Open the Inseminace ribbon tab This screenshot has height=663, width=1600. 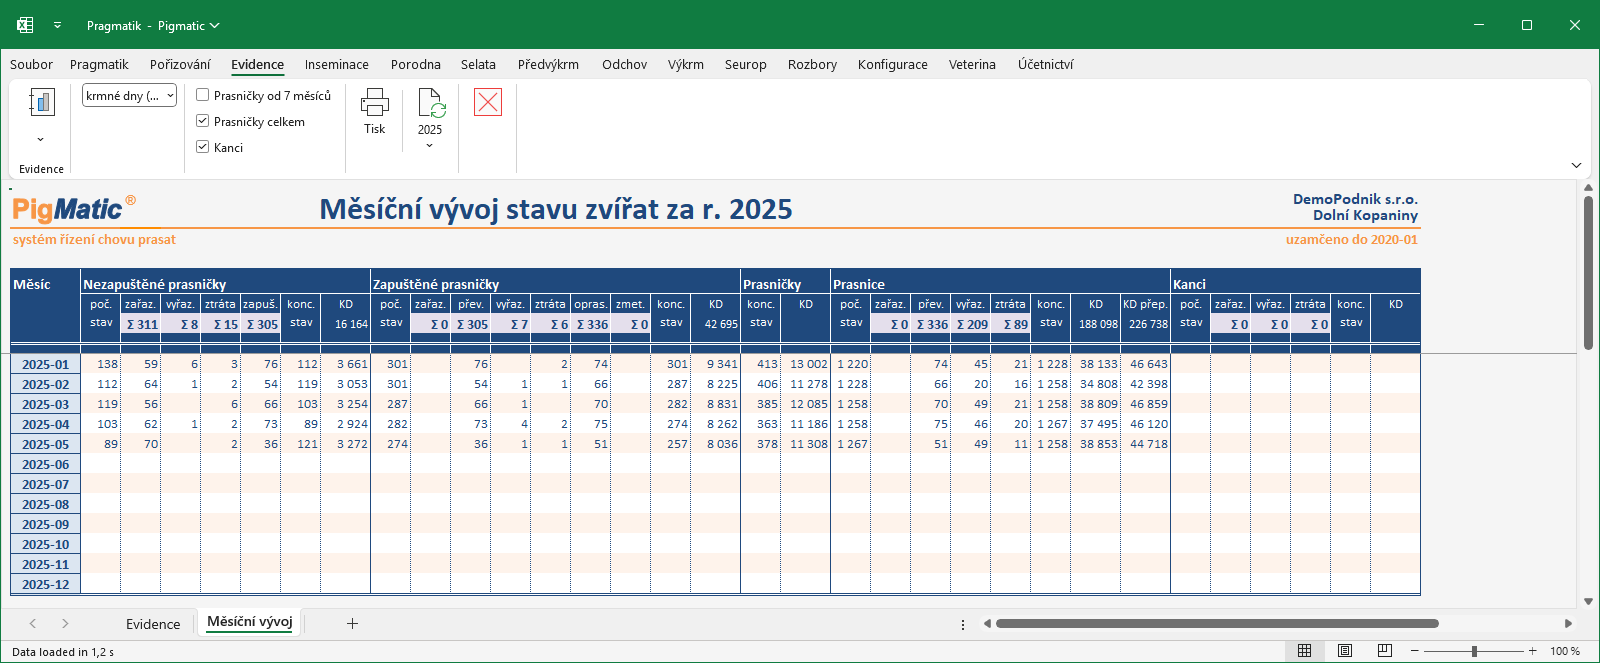[337, 65]
